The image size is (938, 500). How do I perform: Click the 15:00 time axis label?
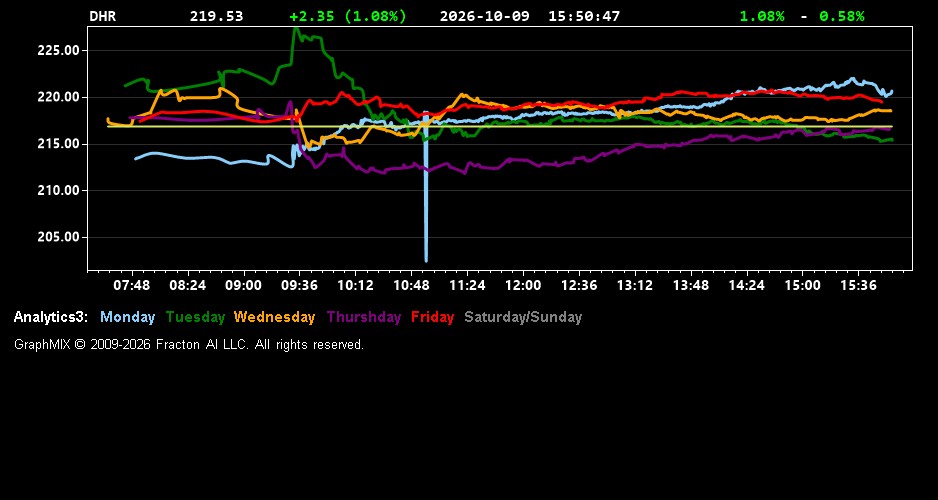coord(803,286)
